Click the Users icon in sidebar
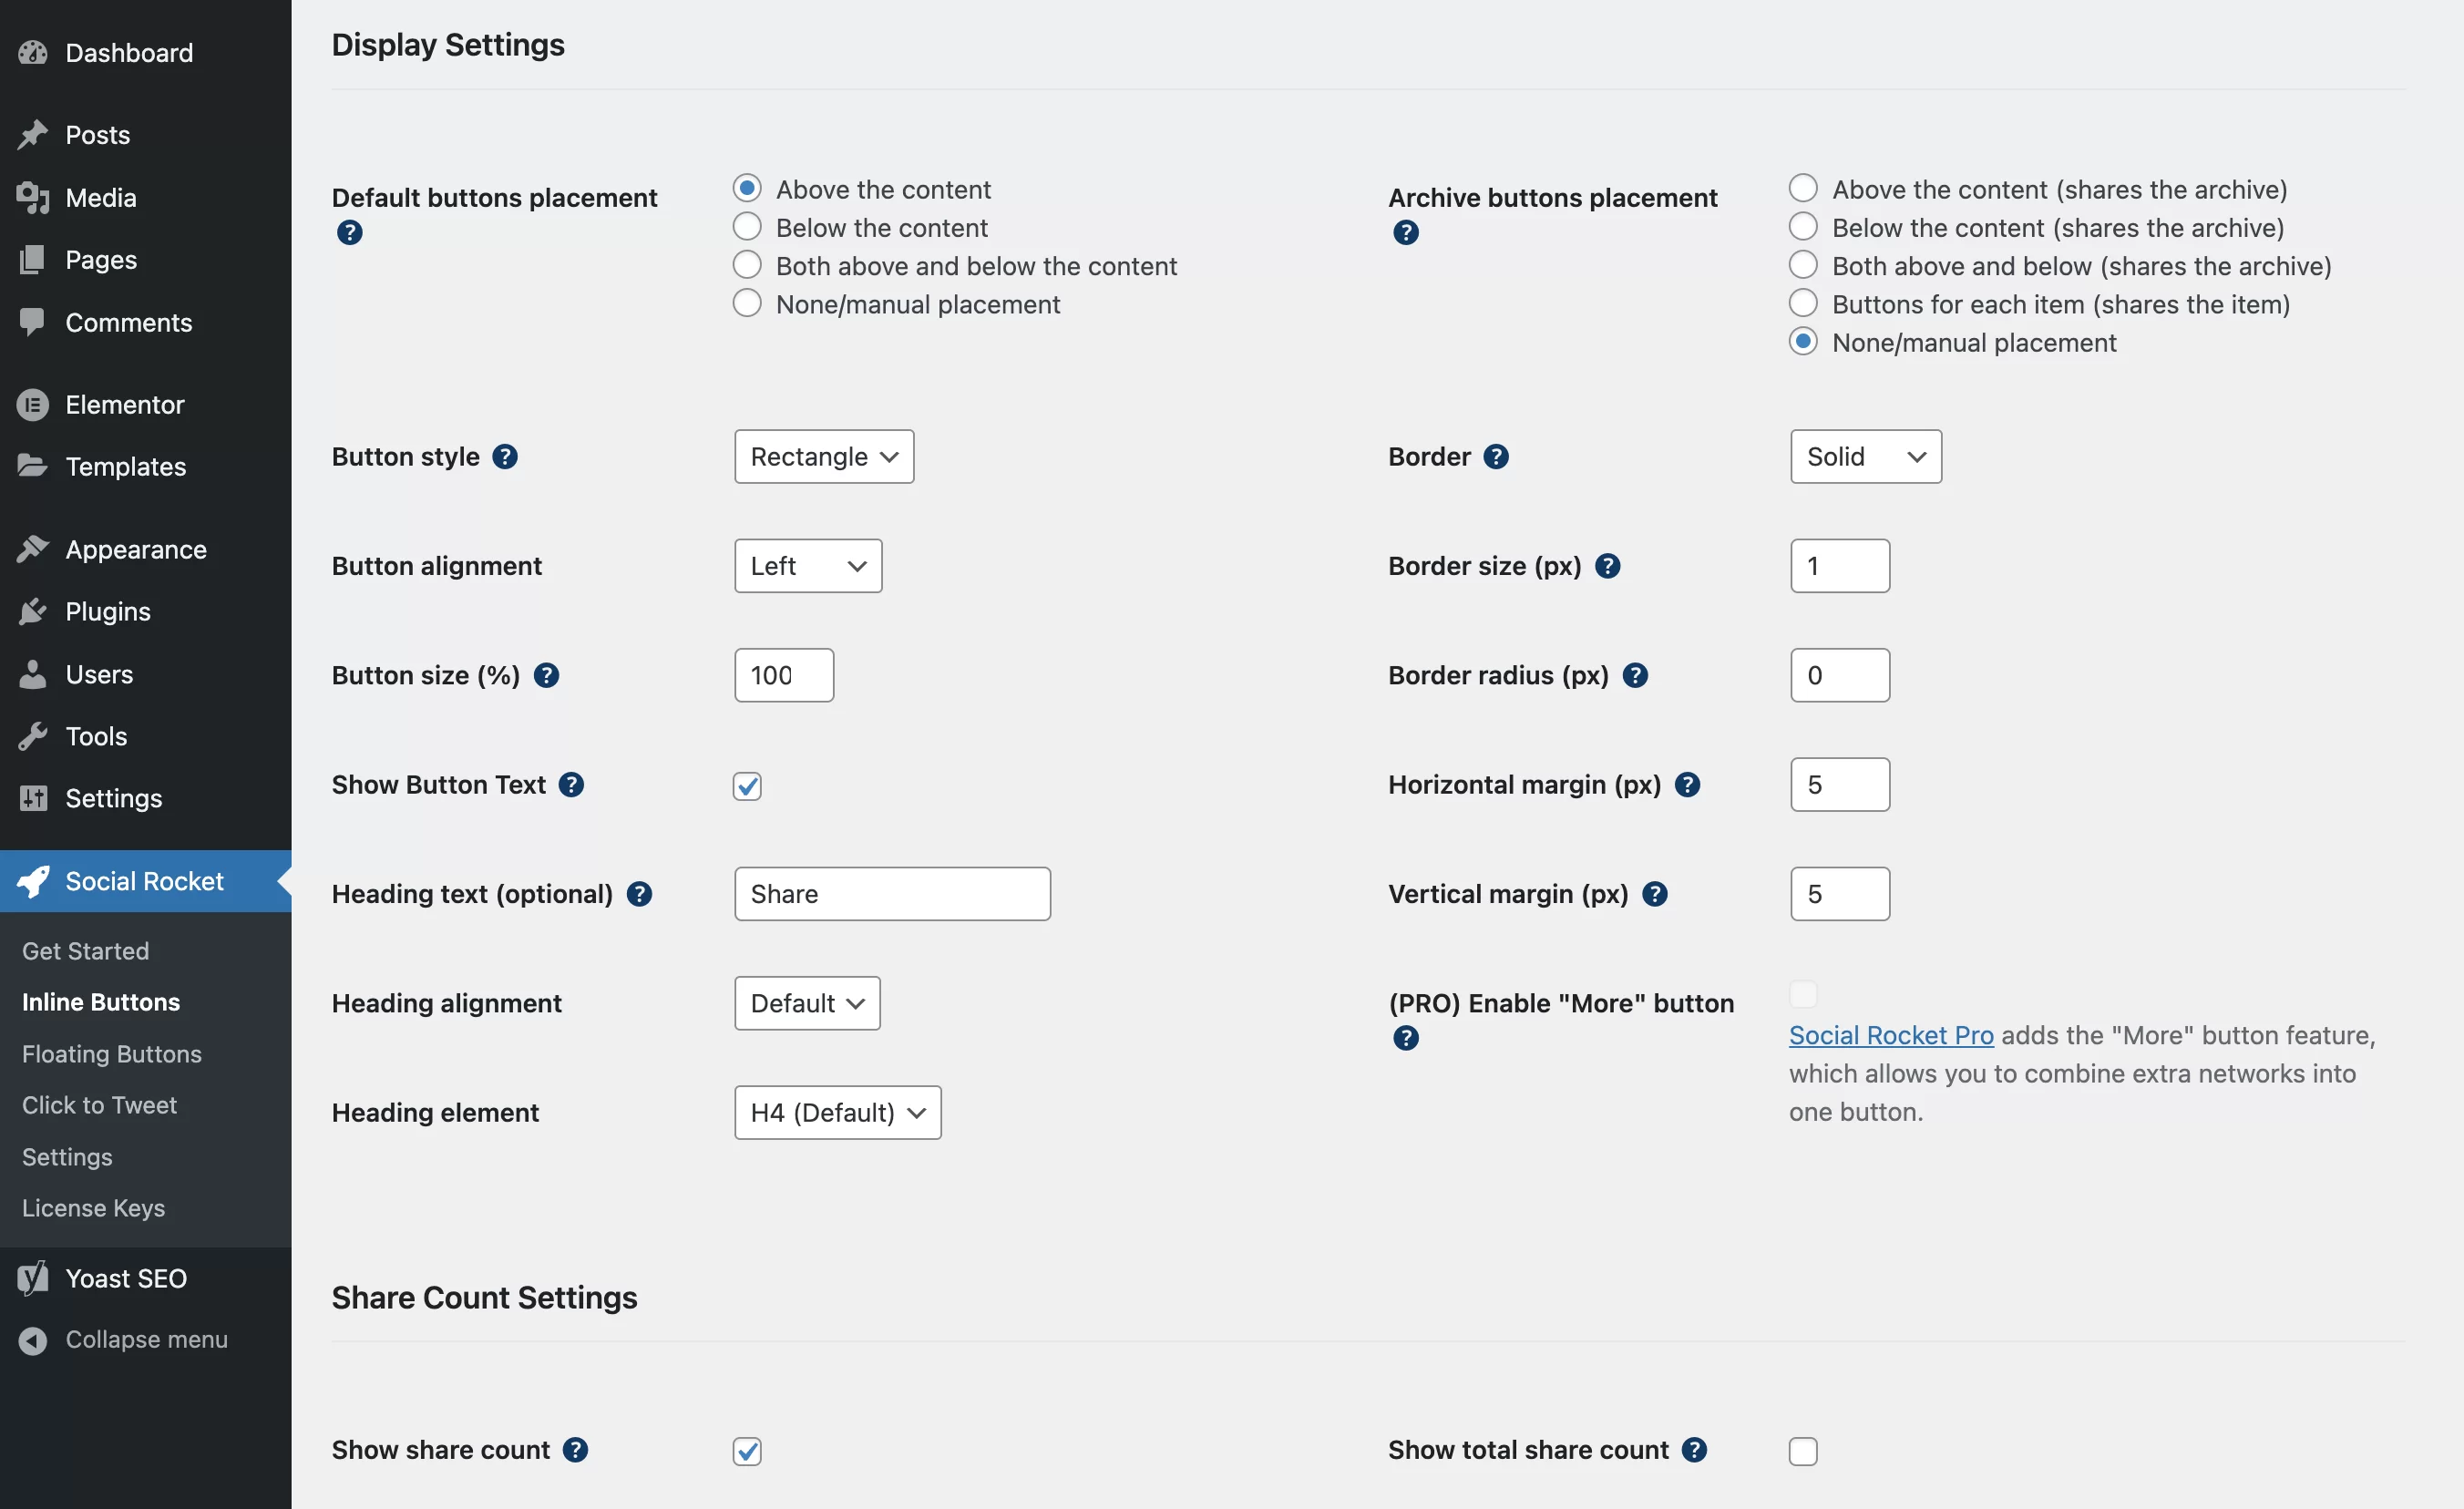 32,674
